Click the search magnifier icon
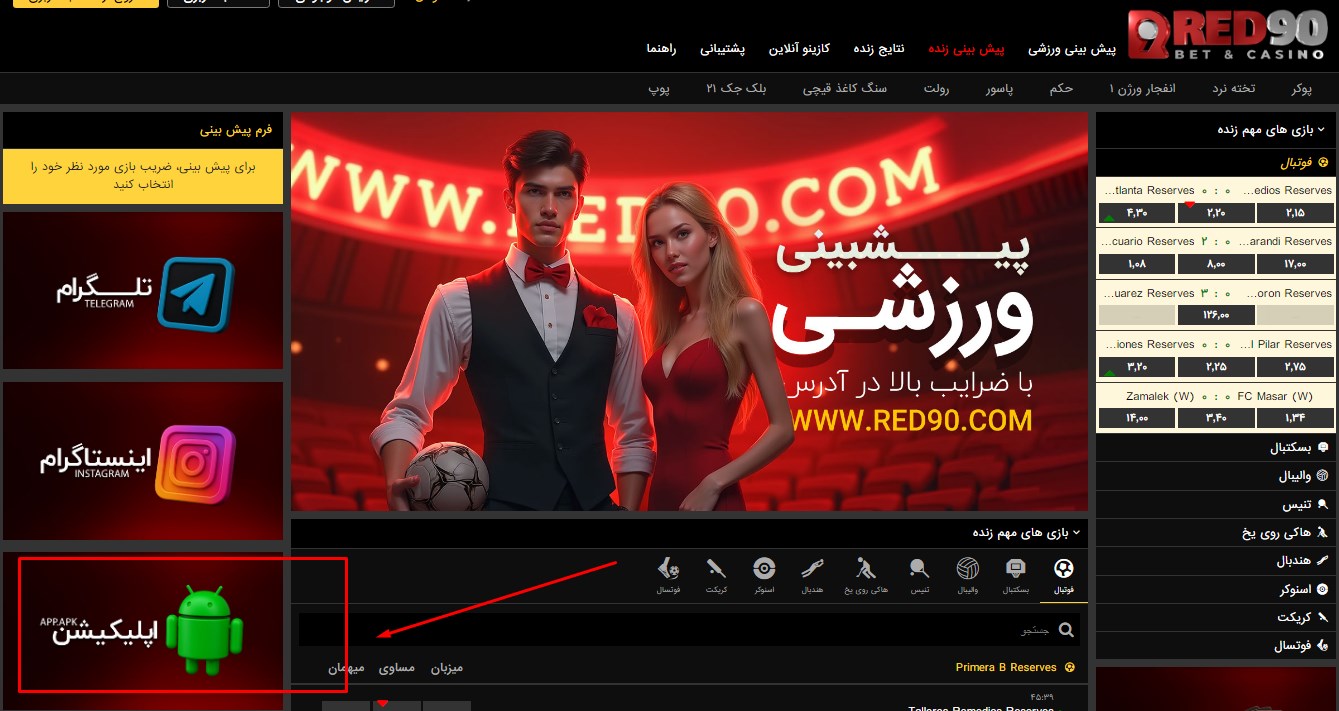The height and width of the screenshot is (711, 1339). pyautogui.click(x=1066, y=630)
